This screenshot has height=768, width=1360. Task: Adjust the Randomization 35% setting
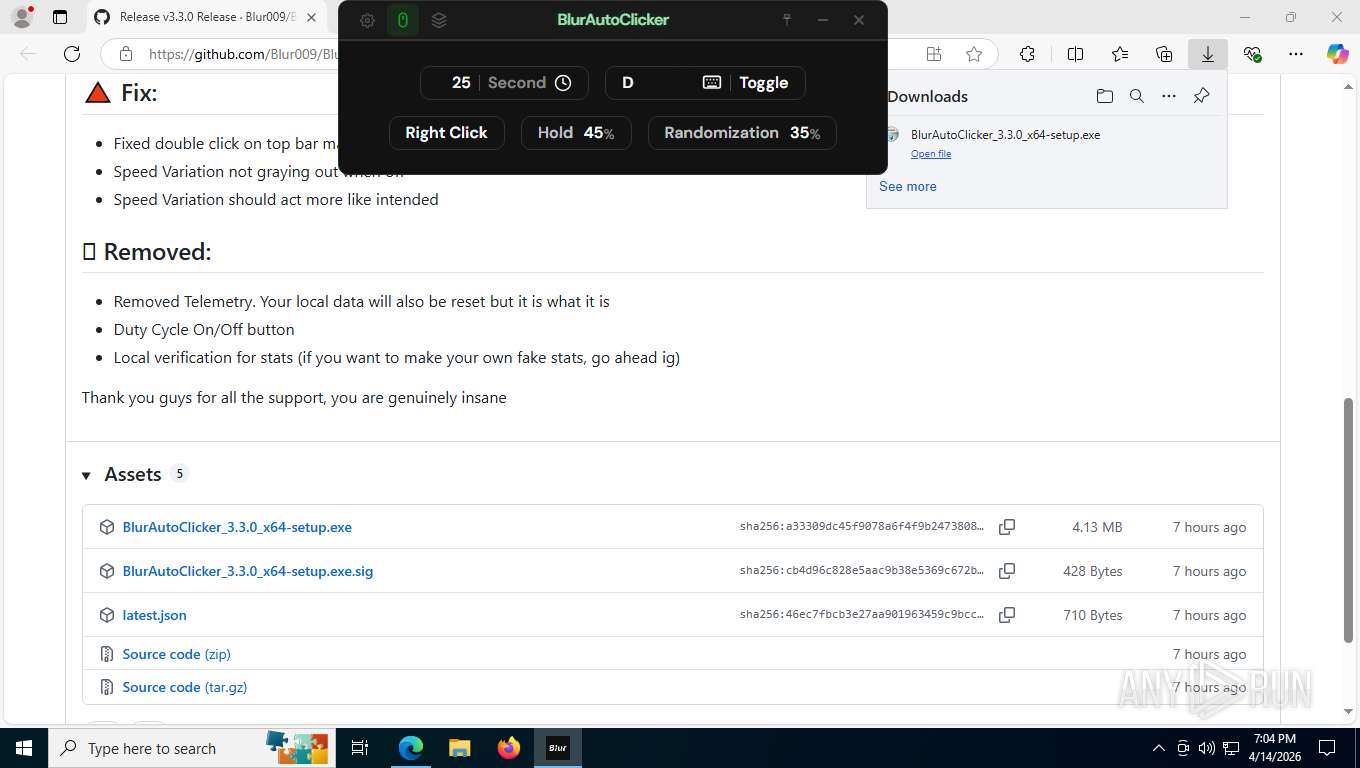(x=742, y=133)
